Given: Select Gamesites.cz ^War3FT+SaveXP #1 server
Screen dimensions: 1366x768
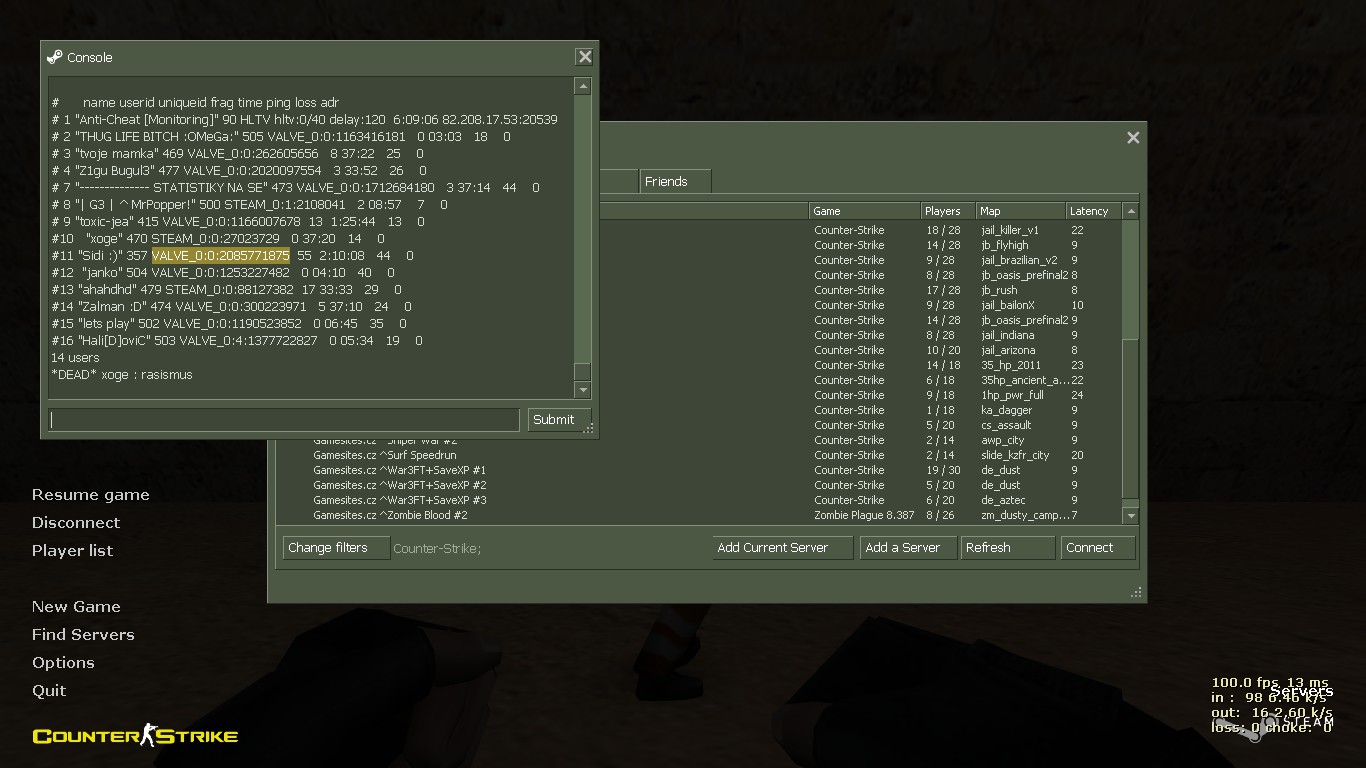Looking at the screenshot, I should click(x=700, y=470).
